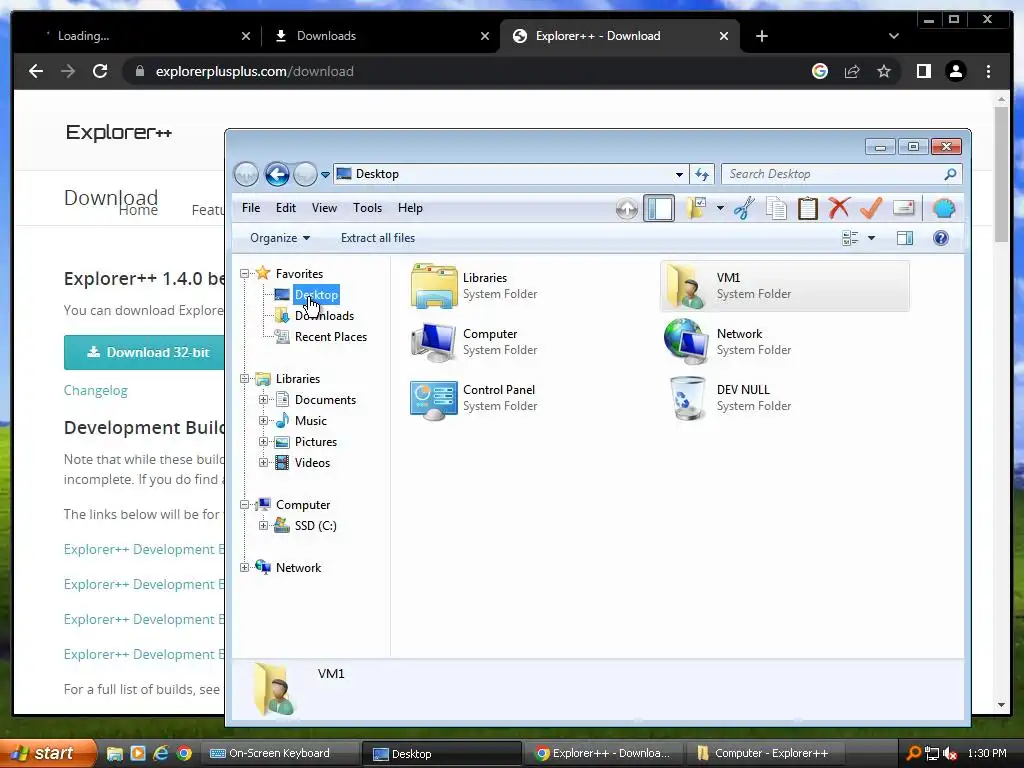Toggle the preview pane button
This screenshot has width=1024, height=768.
click(x=905, y=238)
